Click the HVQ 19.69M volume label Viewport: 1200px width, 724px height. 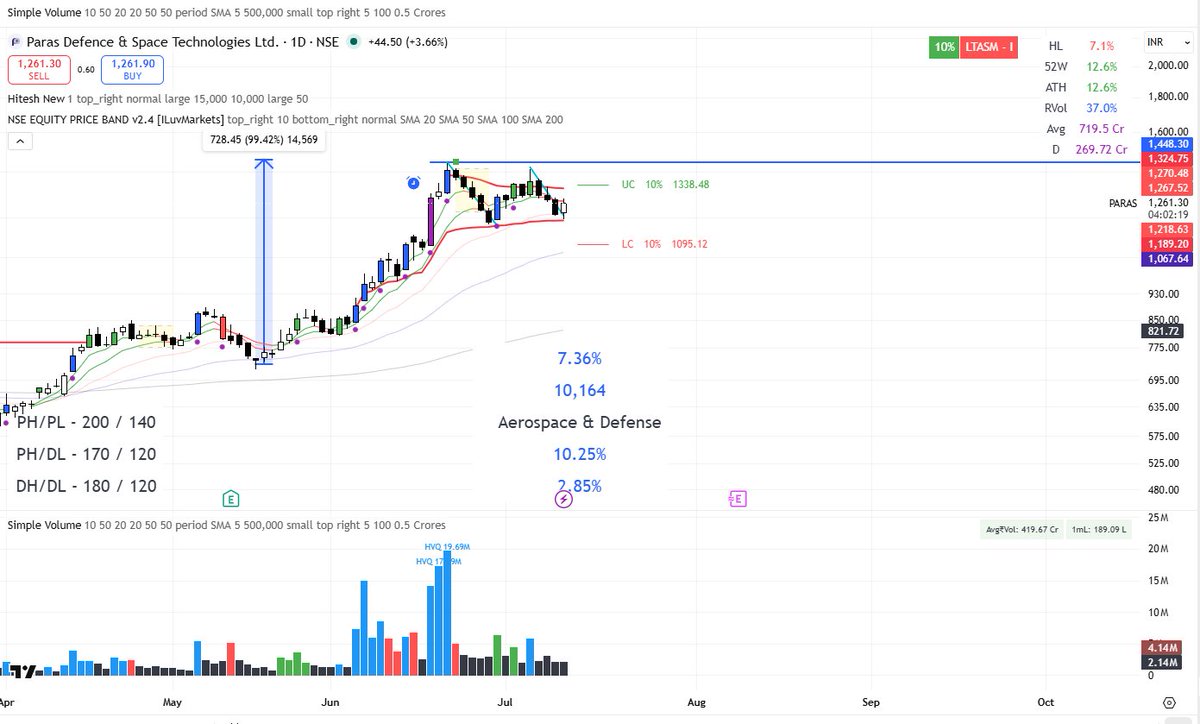tap(447, 546)
